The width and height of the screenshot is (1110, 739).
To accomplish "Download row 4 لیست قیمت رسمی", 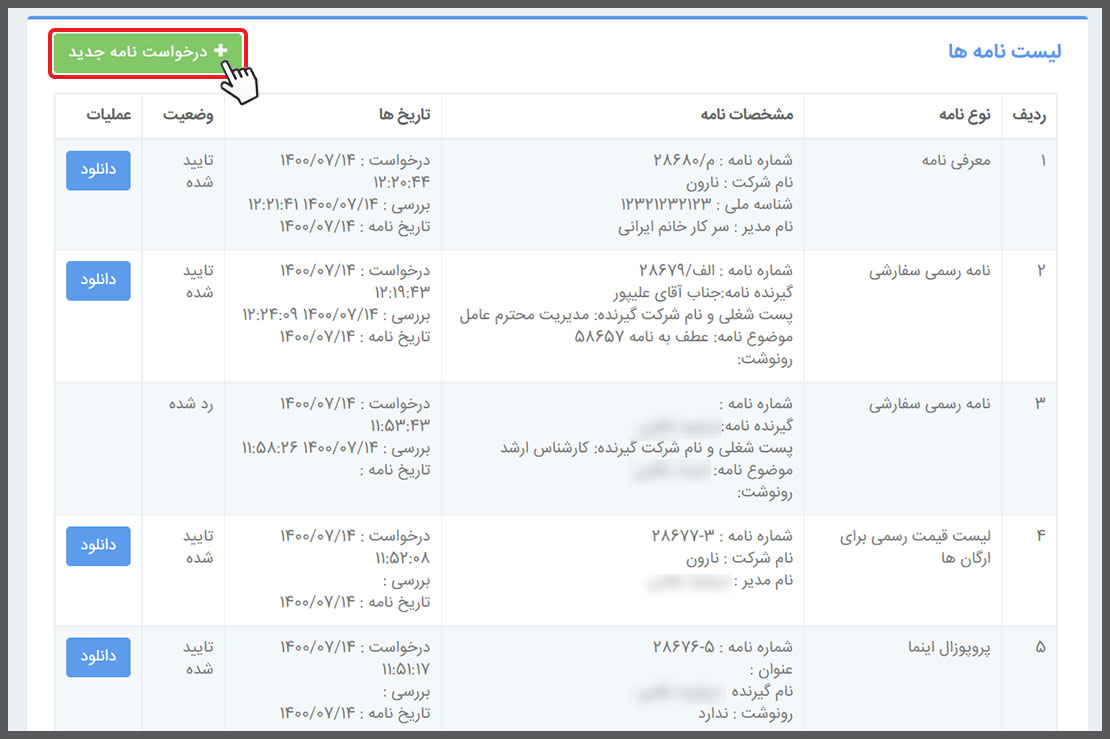I will (98, 546).
